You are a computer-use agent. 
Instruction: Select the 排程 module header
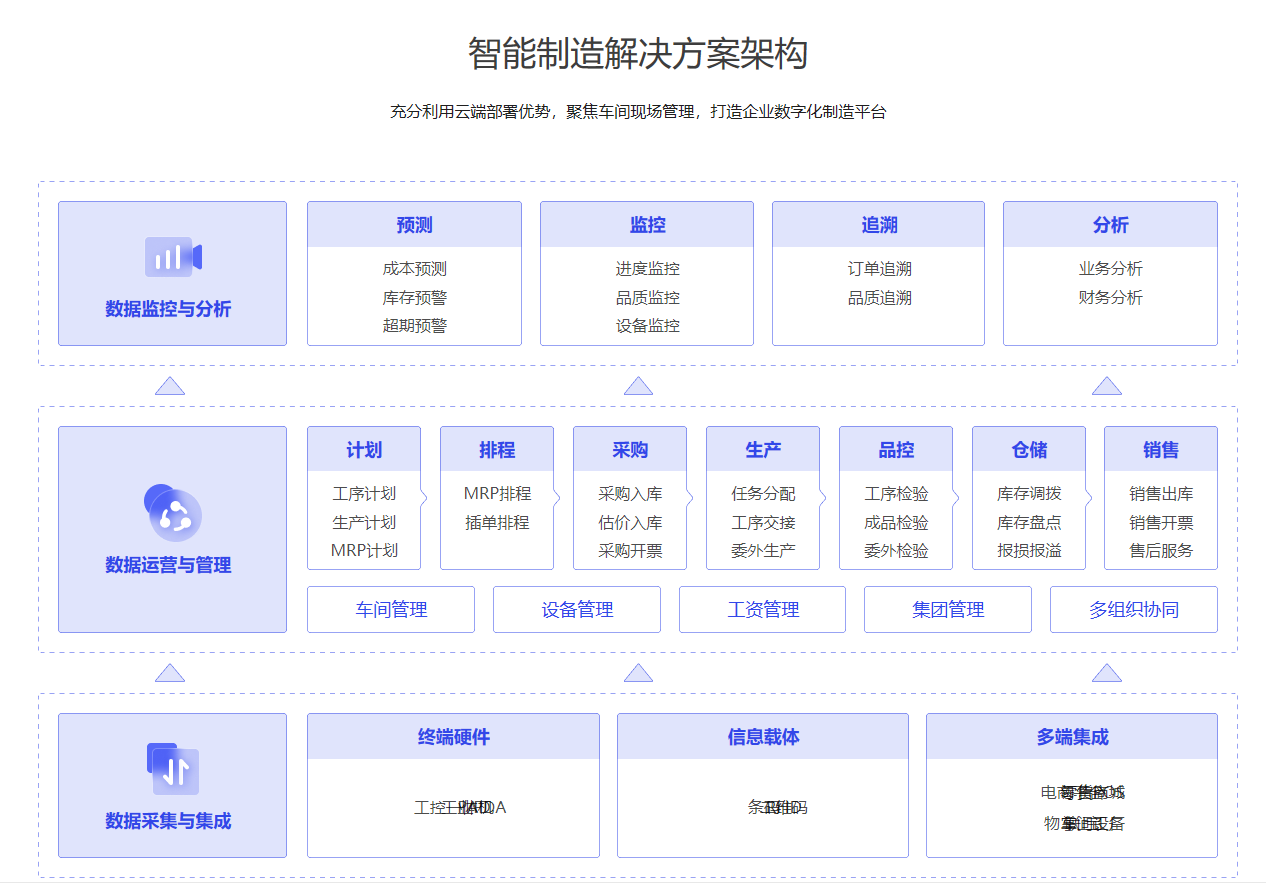(x=497, y=450)
